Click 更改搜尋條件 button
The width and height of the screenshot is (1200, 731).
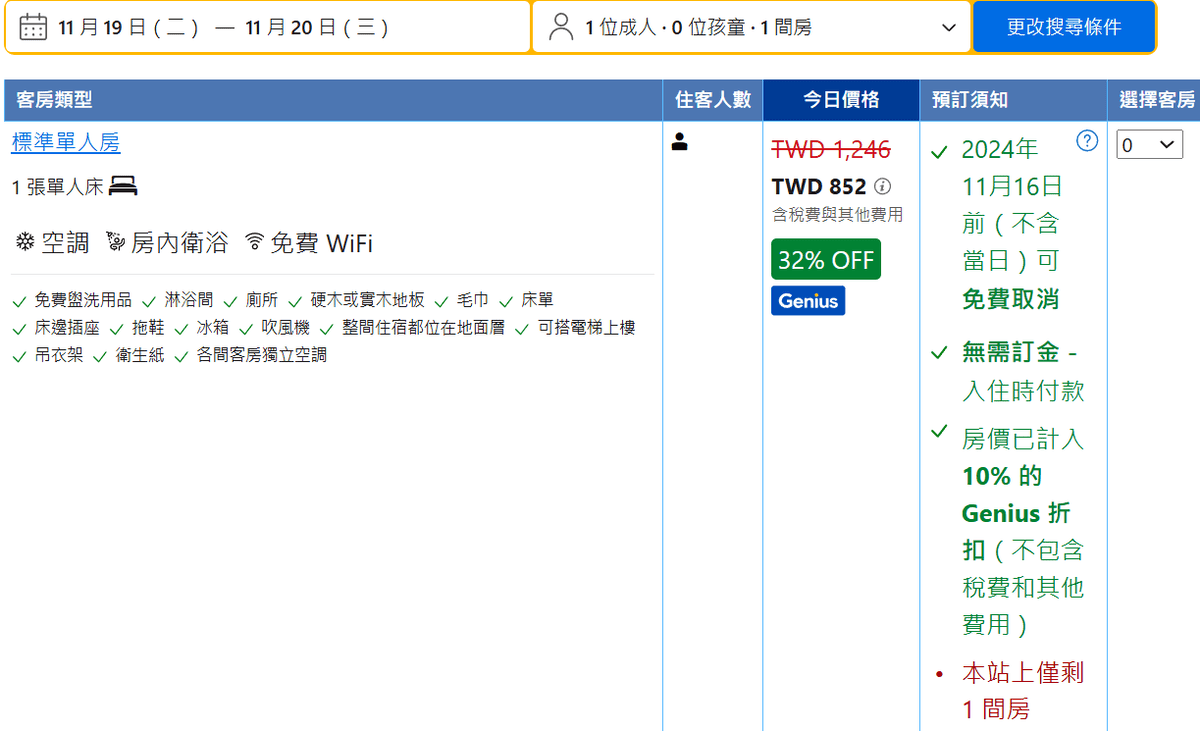click(1064, 27)
